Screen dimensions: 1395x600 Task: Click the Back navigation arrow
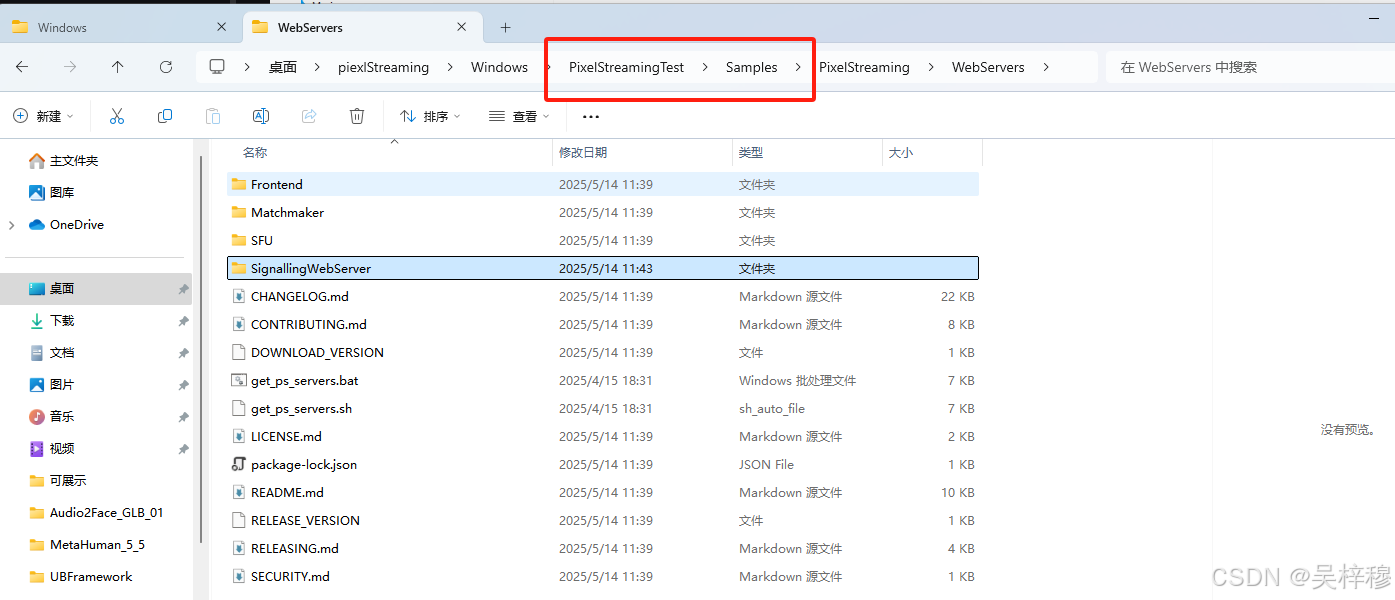(x=22, y=67)
